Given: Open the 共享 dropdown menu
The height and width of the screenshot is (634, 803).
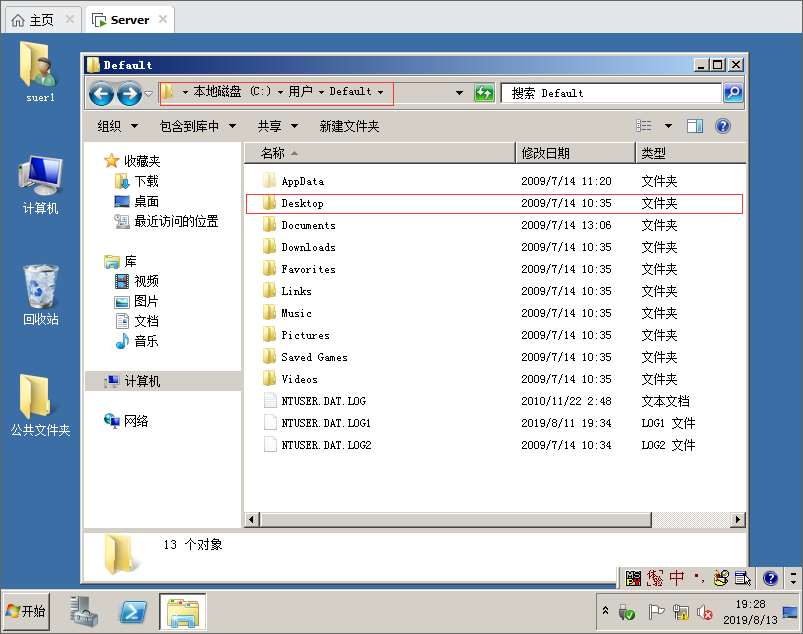Looking at the screenshot, I should 276,126.
